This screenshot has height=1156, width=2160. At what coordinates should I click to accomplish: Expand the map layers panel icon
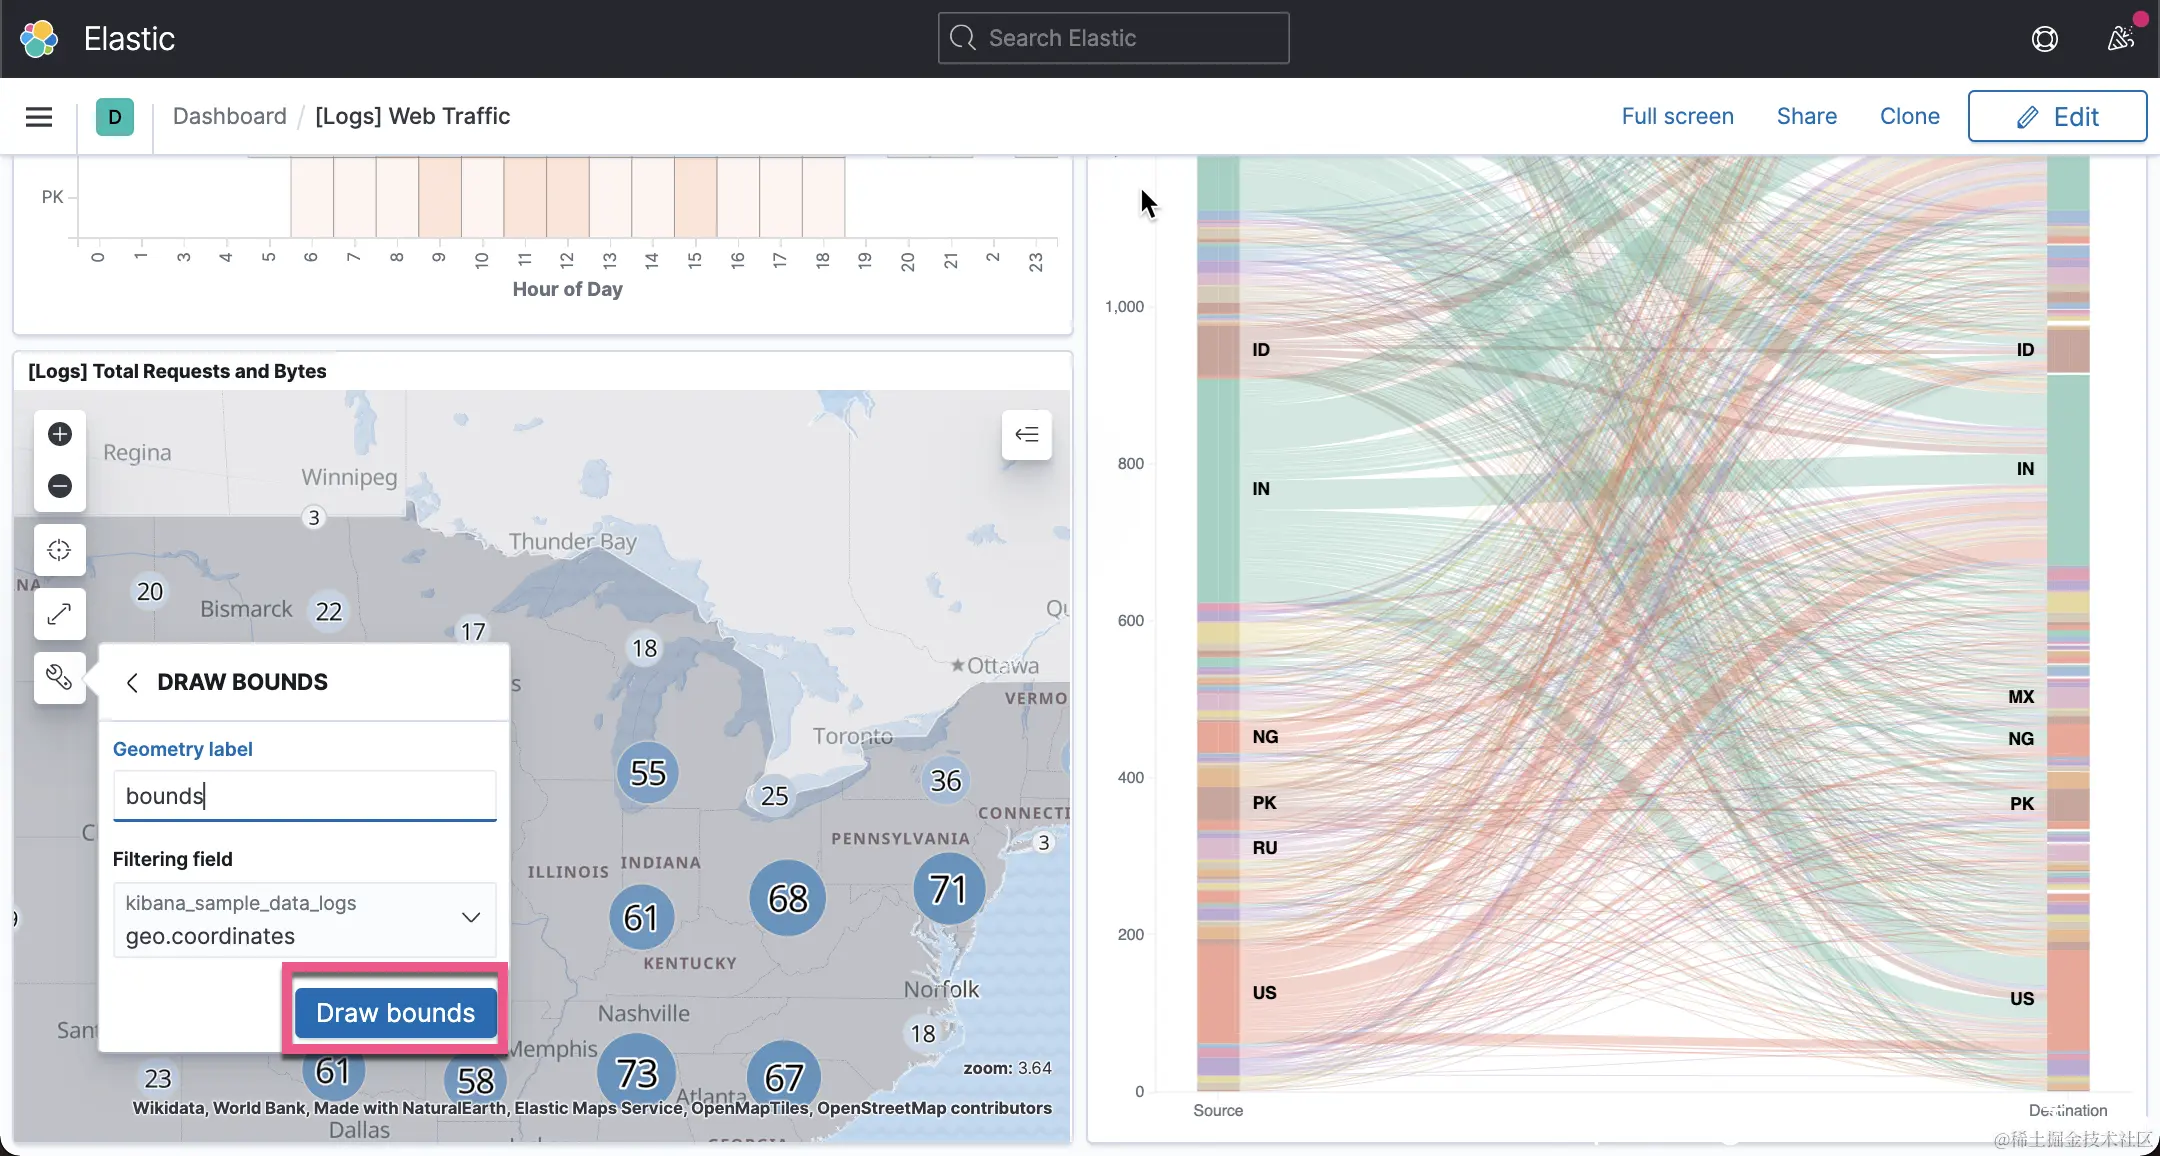coord(1027,434)
